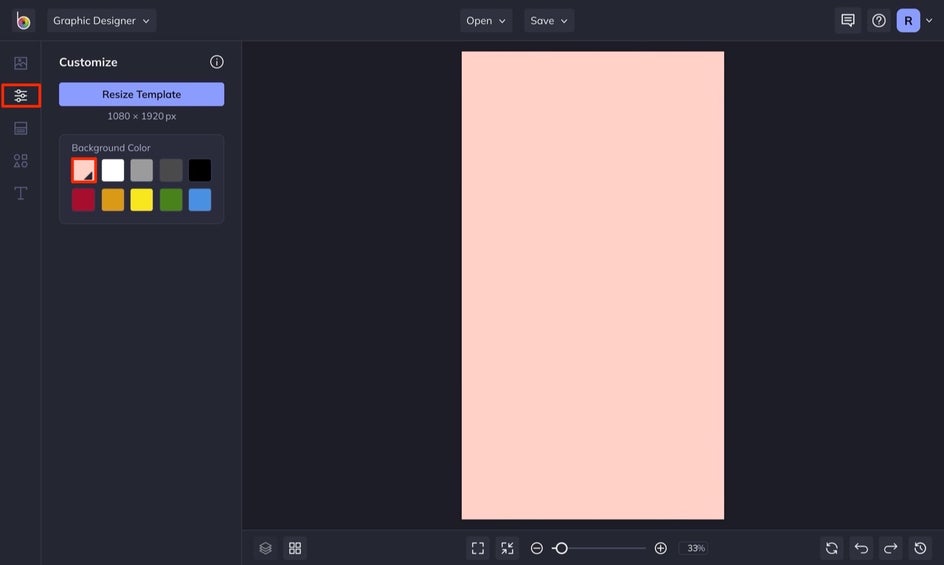The width and height of the screenshot is (944, 565).
Task: Select the blue background swatch
Action: tap(200, 200)
